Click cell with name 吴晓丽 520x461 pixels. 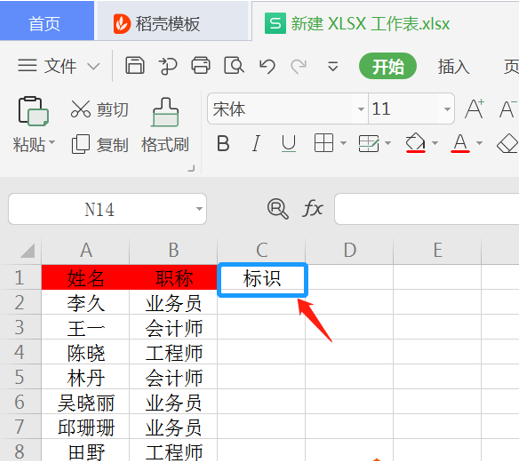click(x=86, y=402)
